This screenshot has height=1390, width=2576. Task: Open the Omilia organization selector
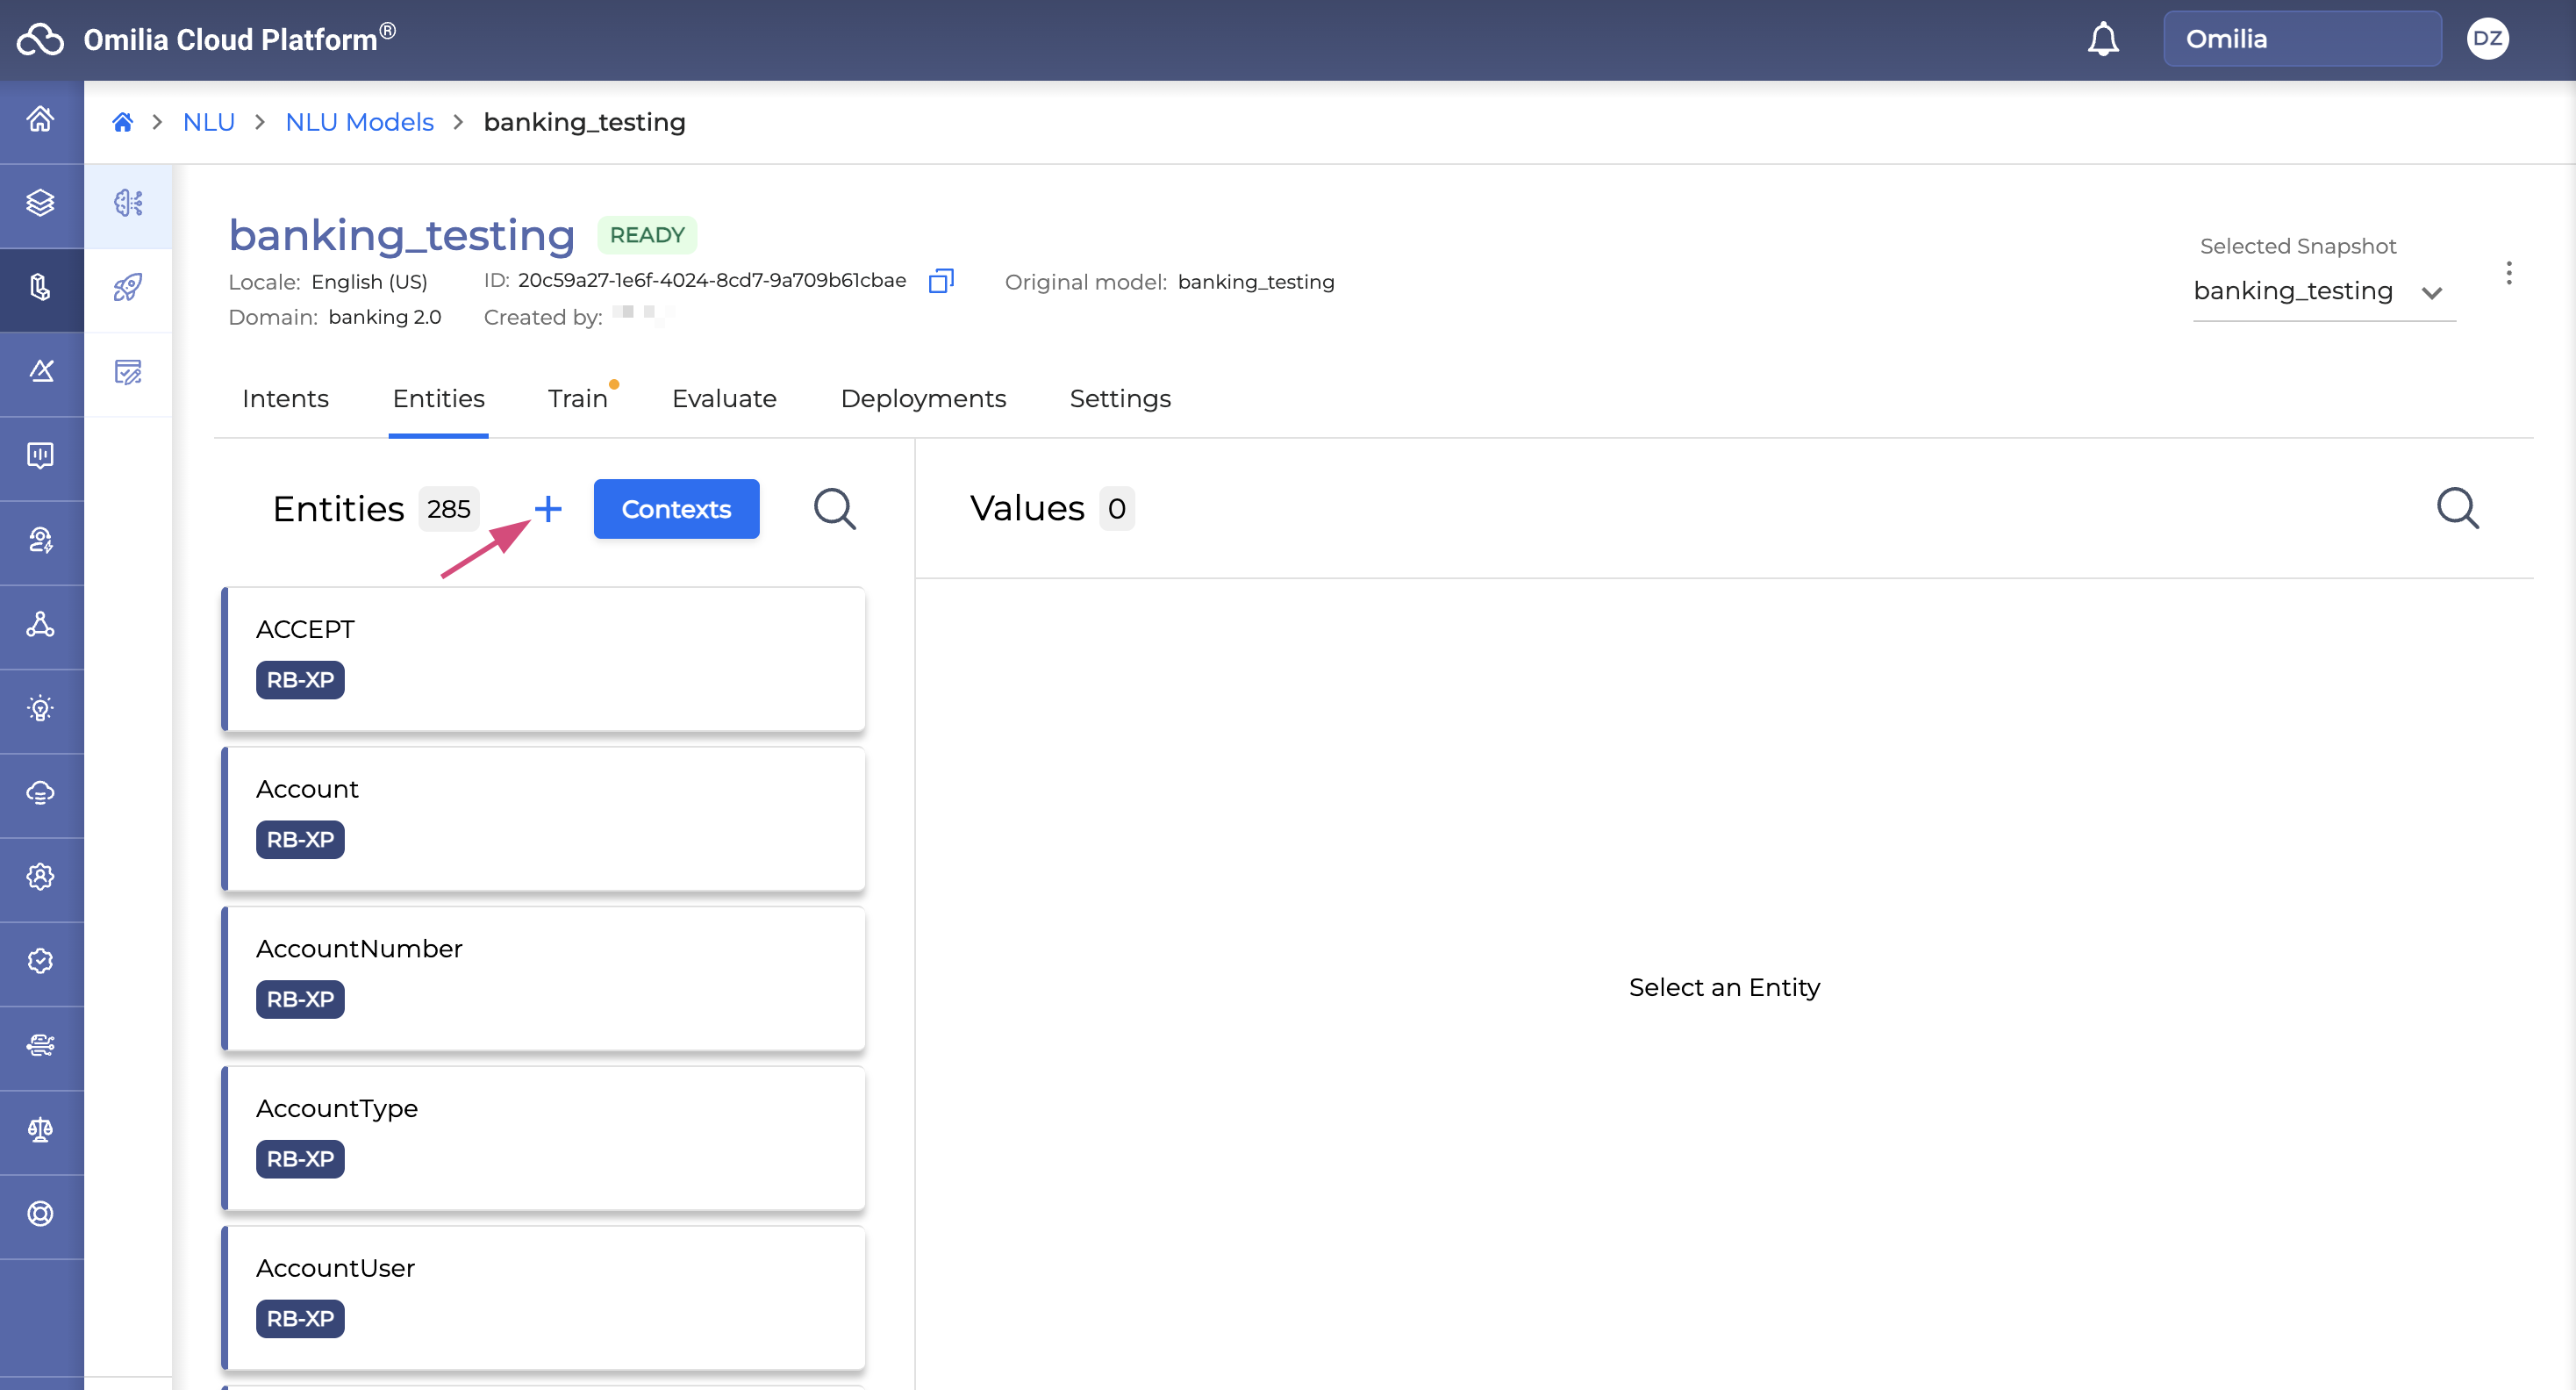(2301, 40)
